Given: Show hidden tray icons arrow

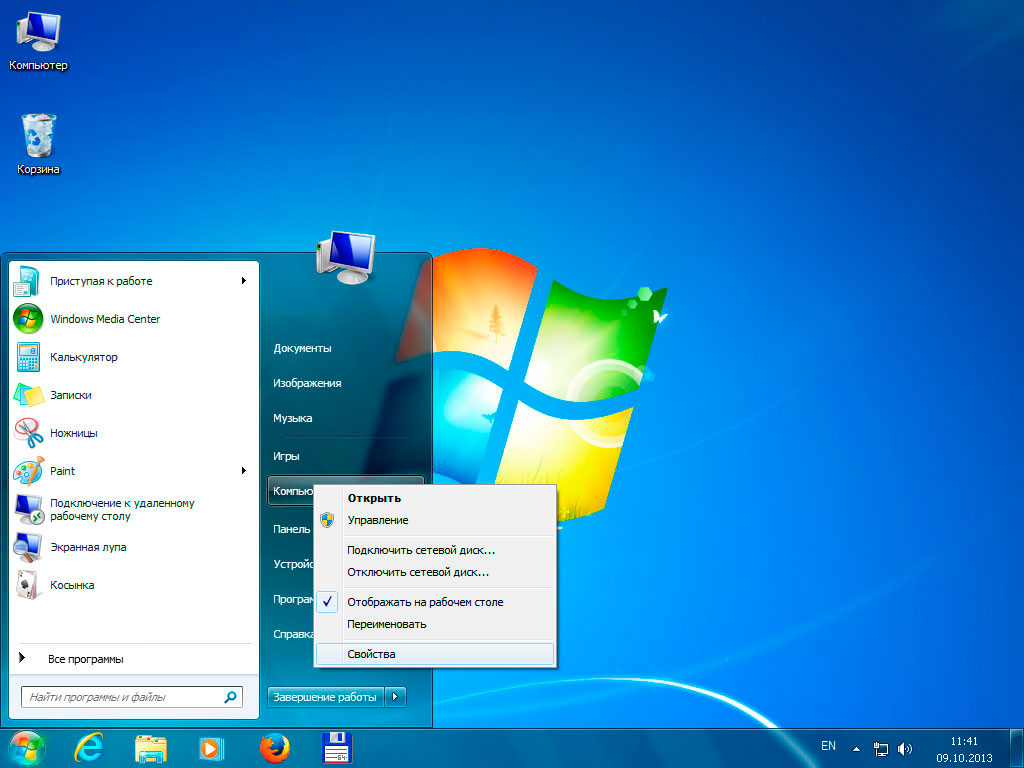Looking at the screenshot, I should pos(856,749).
